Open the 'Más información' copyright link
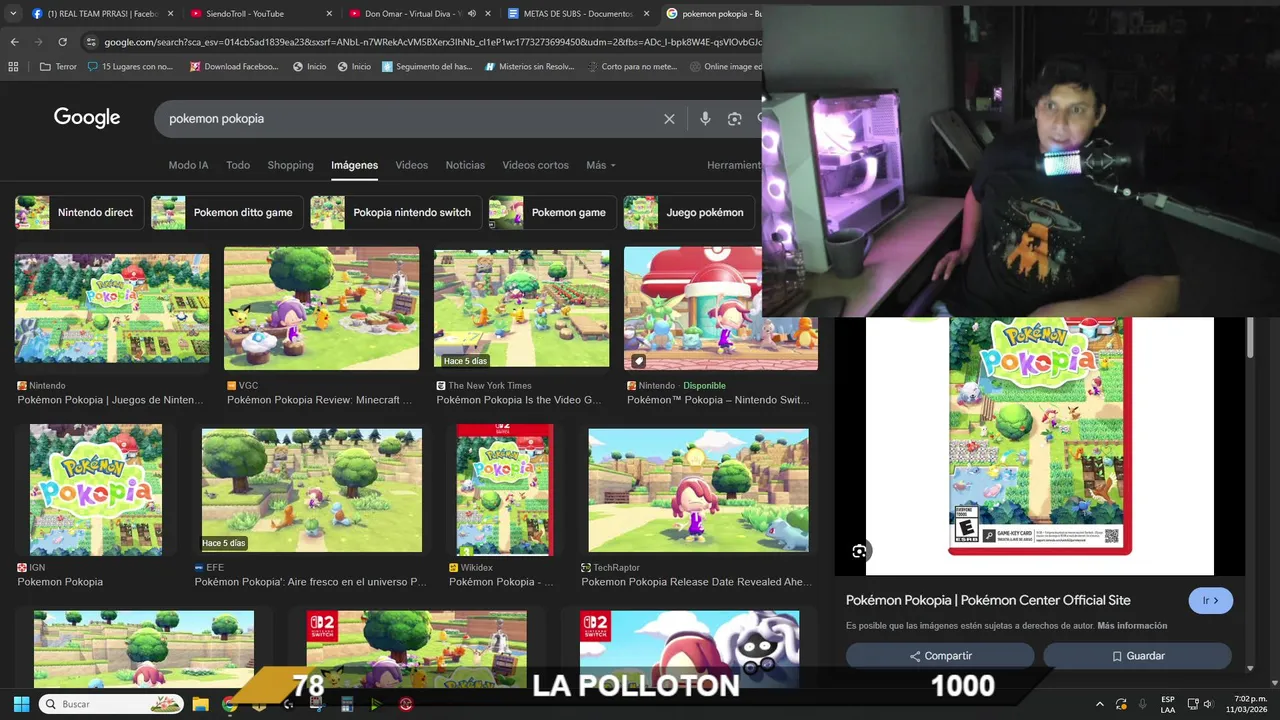 1132,626
